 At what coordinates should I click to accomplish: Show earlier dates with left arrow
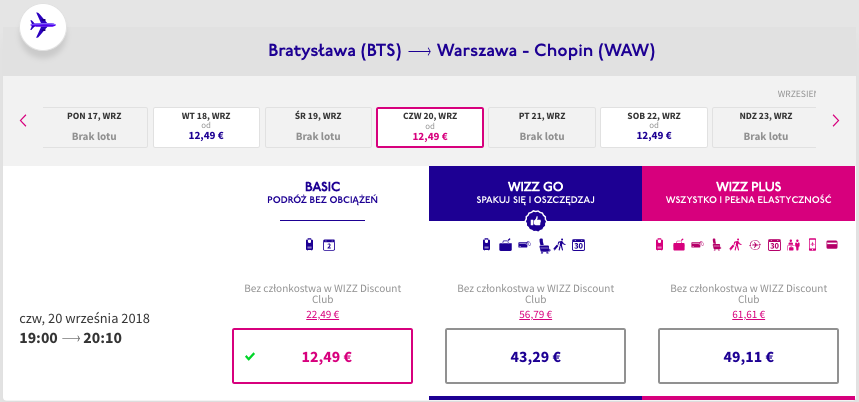tap(23, 120)
